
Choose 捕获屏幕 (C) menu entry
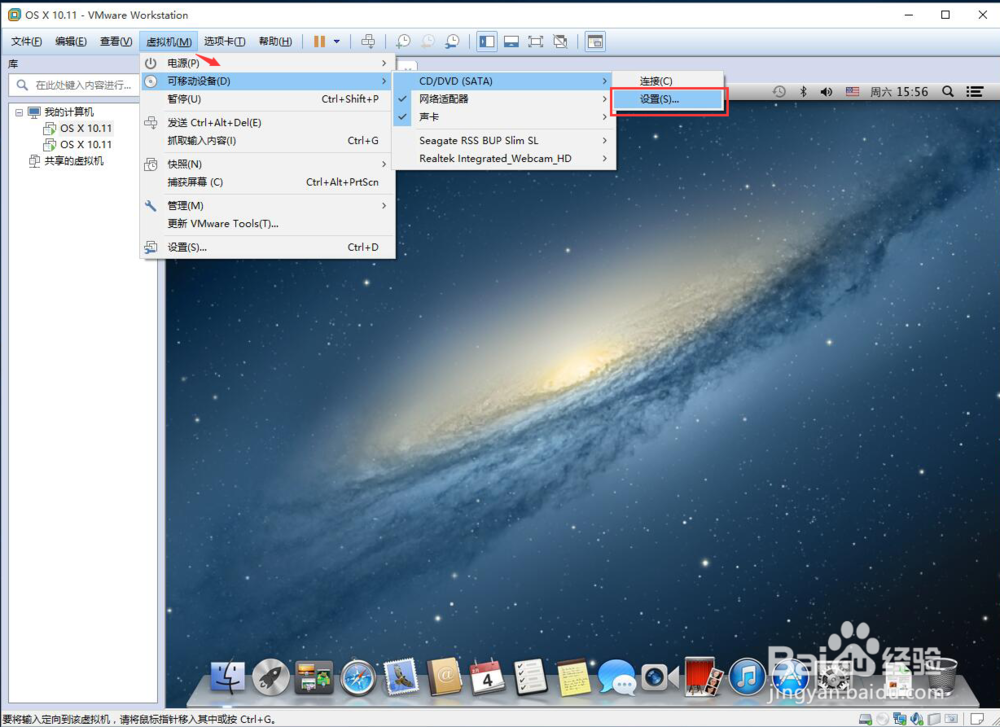[267, 182]
